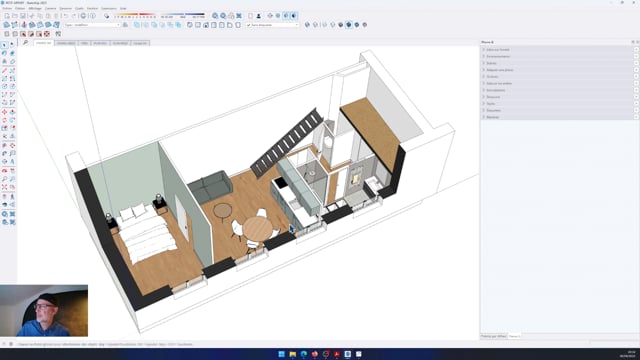The image size is (640, 360).
Task: Toggle shadows display icon
Action: tap(107, 16)
